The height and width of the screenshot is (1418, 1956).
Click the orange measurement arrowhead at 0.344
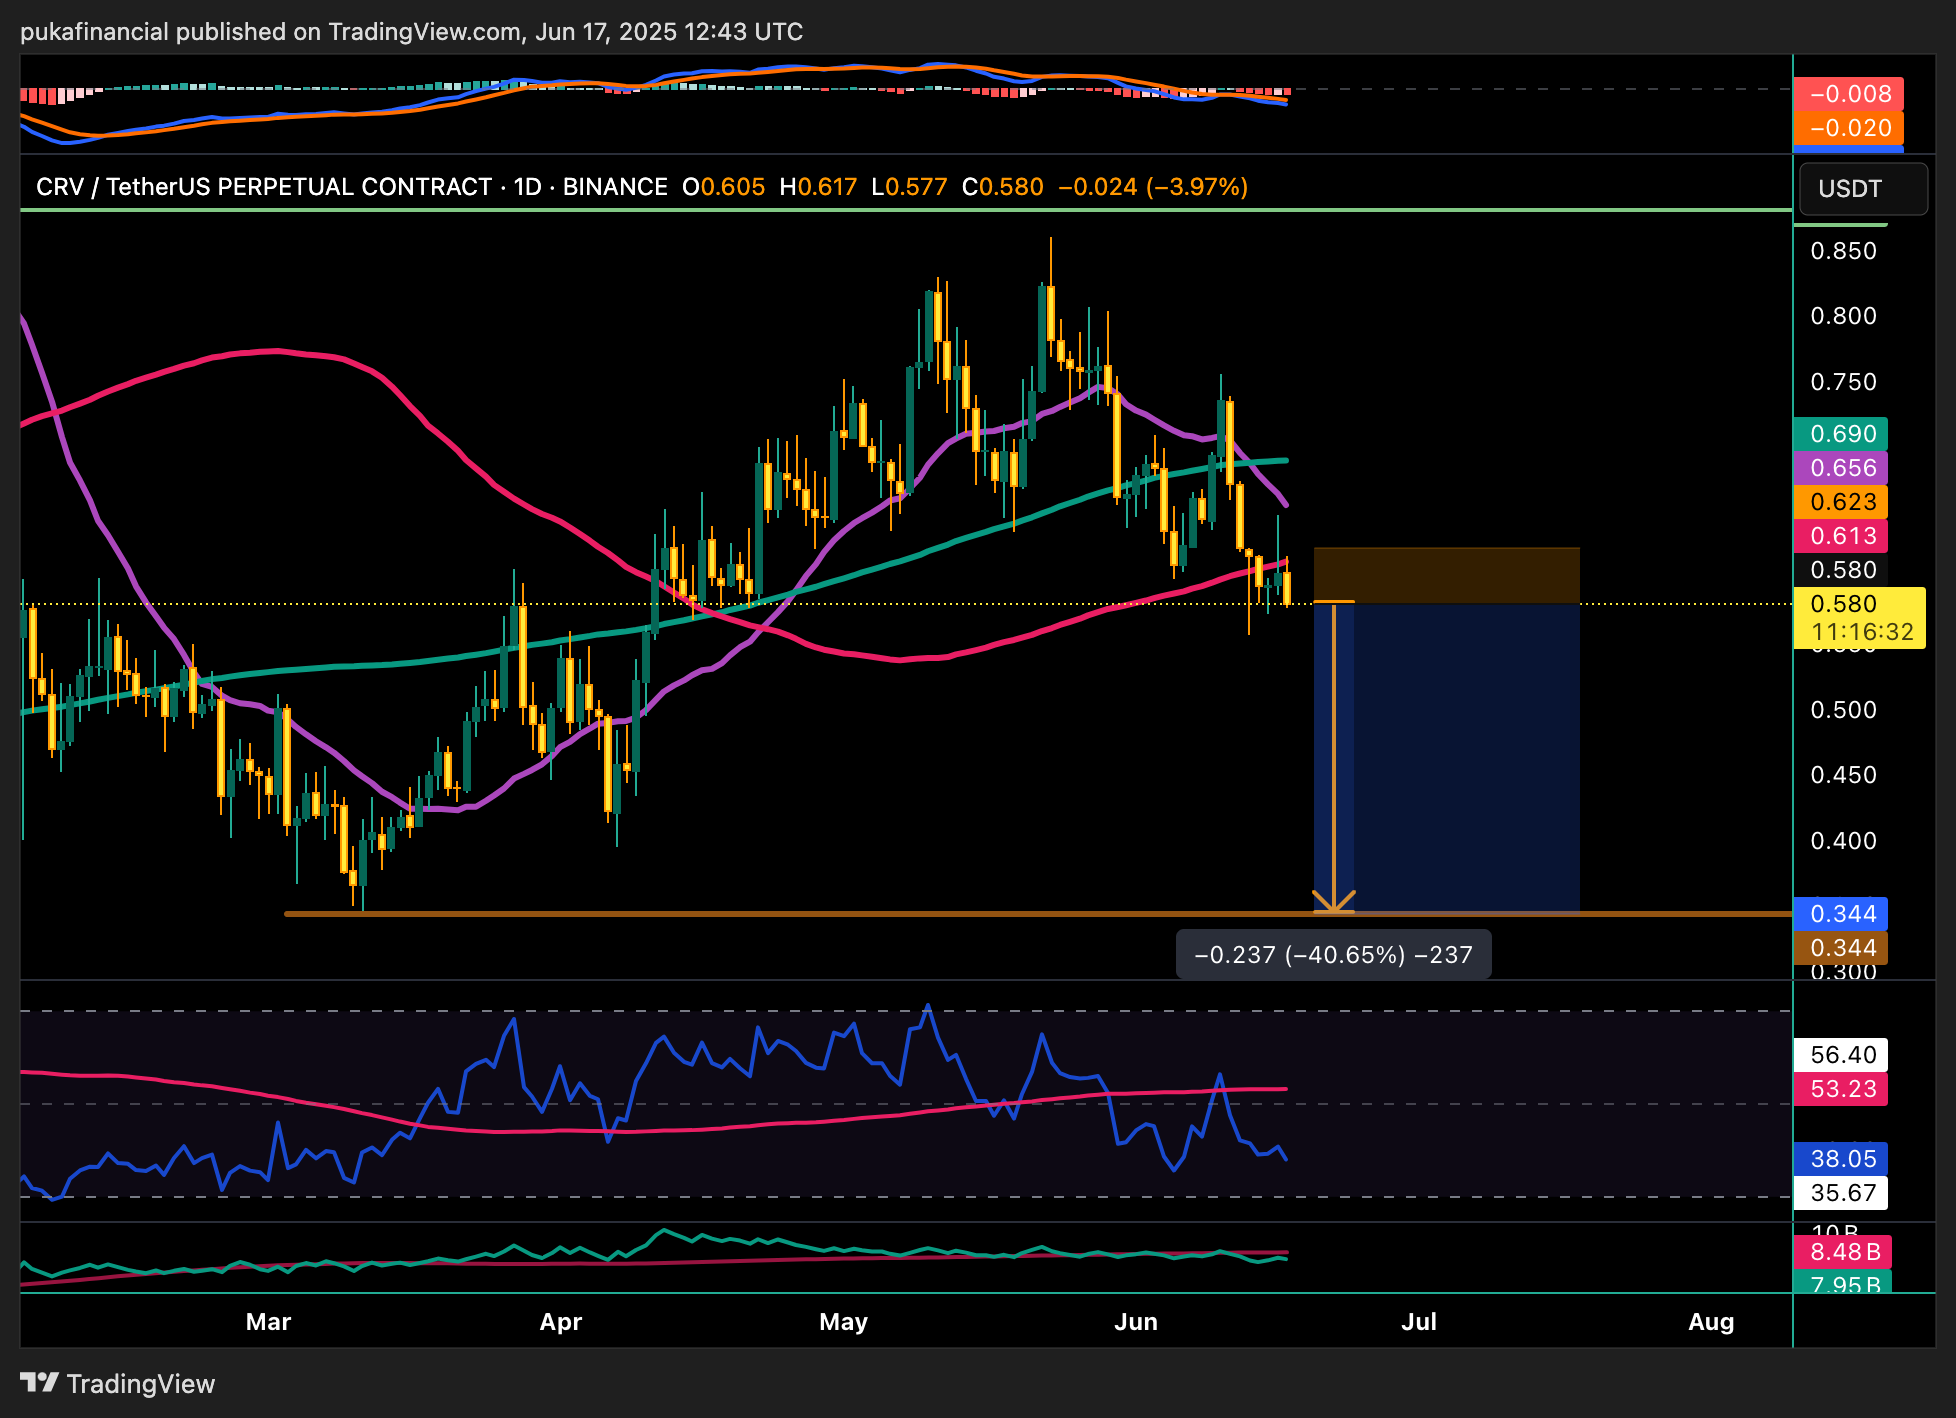(1333, 901)
